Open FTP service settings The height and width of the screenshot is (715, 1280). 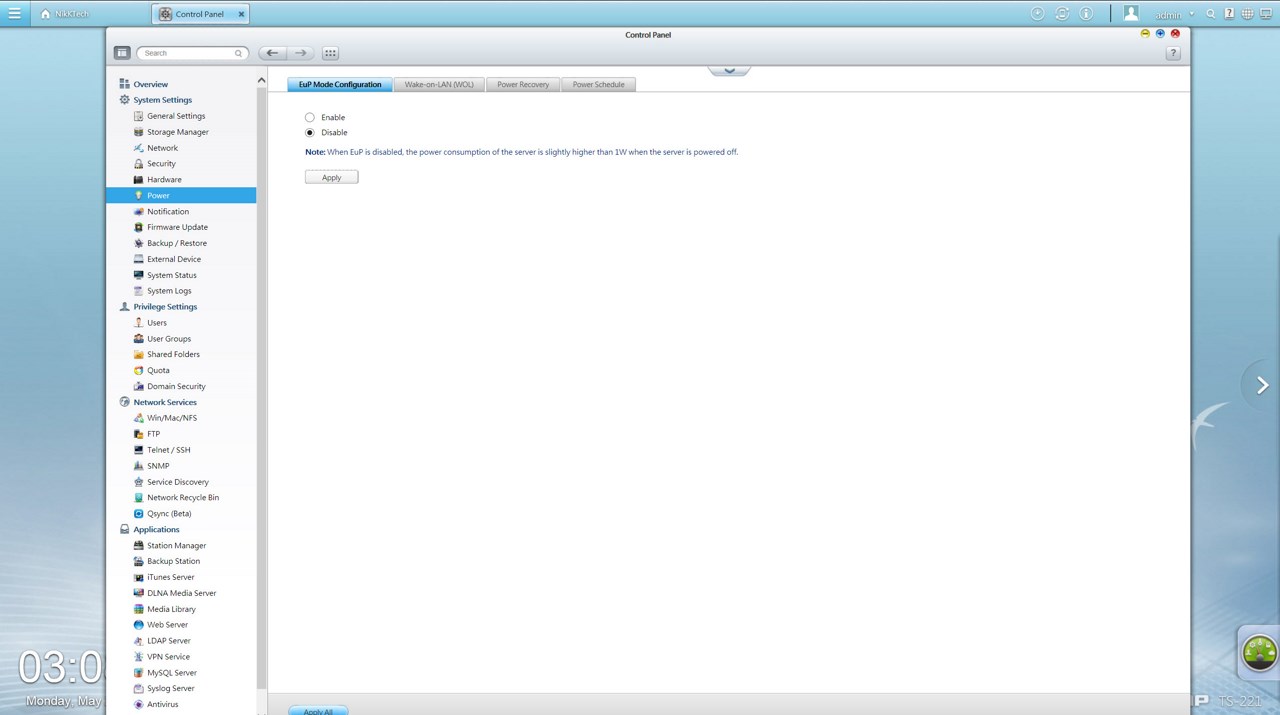pos(153,434)
